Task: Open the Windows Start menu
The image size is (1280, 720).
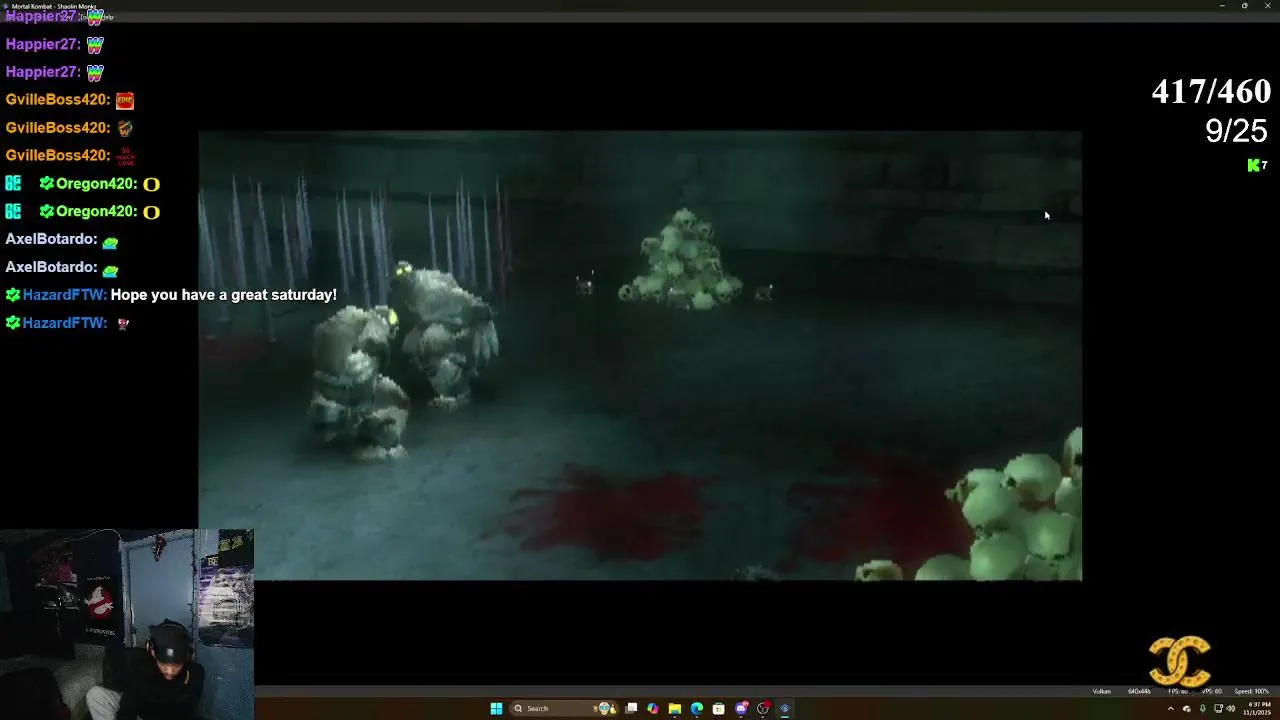Action: 496,708
